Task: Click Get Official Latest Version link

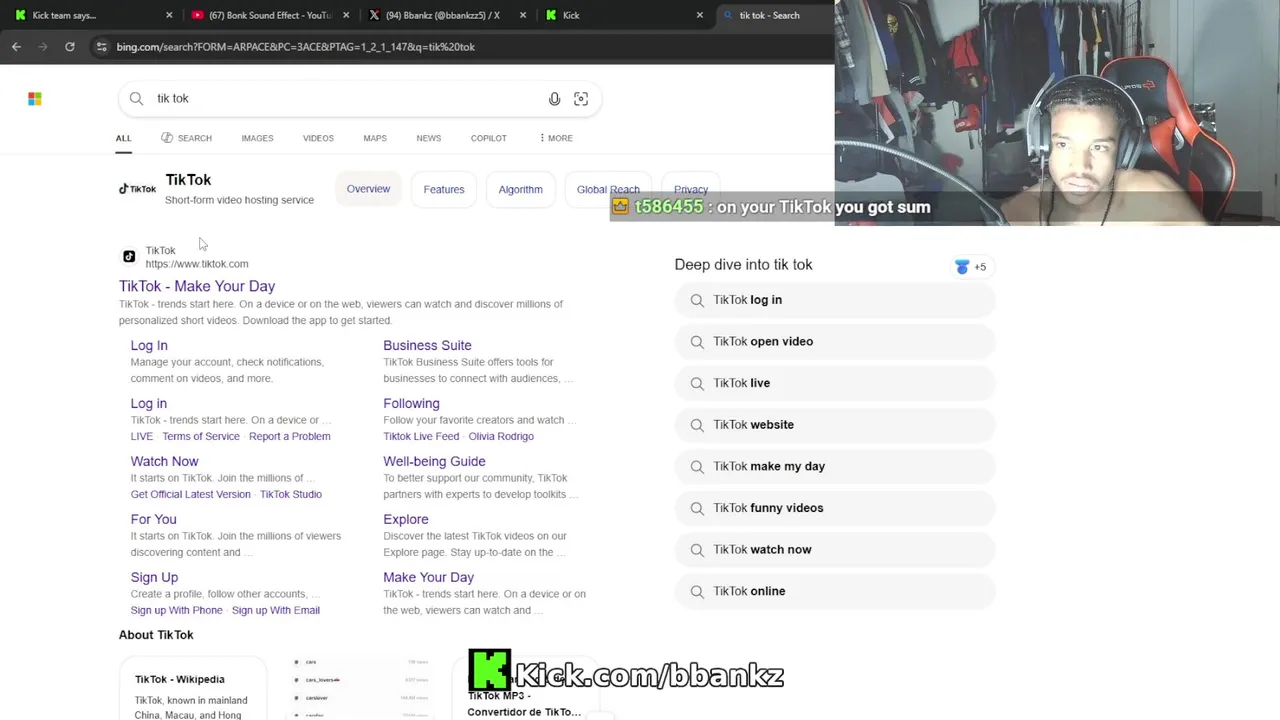Action: coord(190,494)
